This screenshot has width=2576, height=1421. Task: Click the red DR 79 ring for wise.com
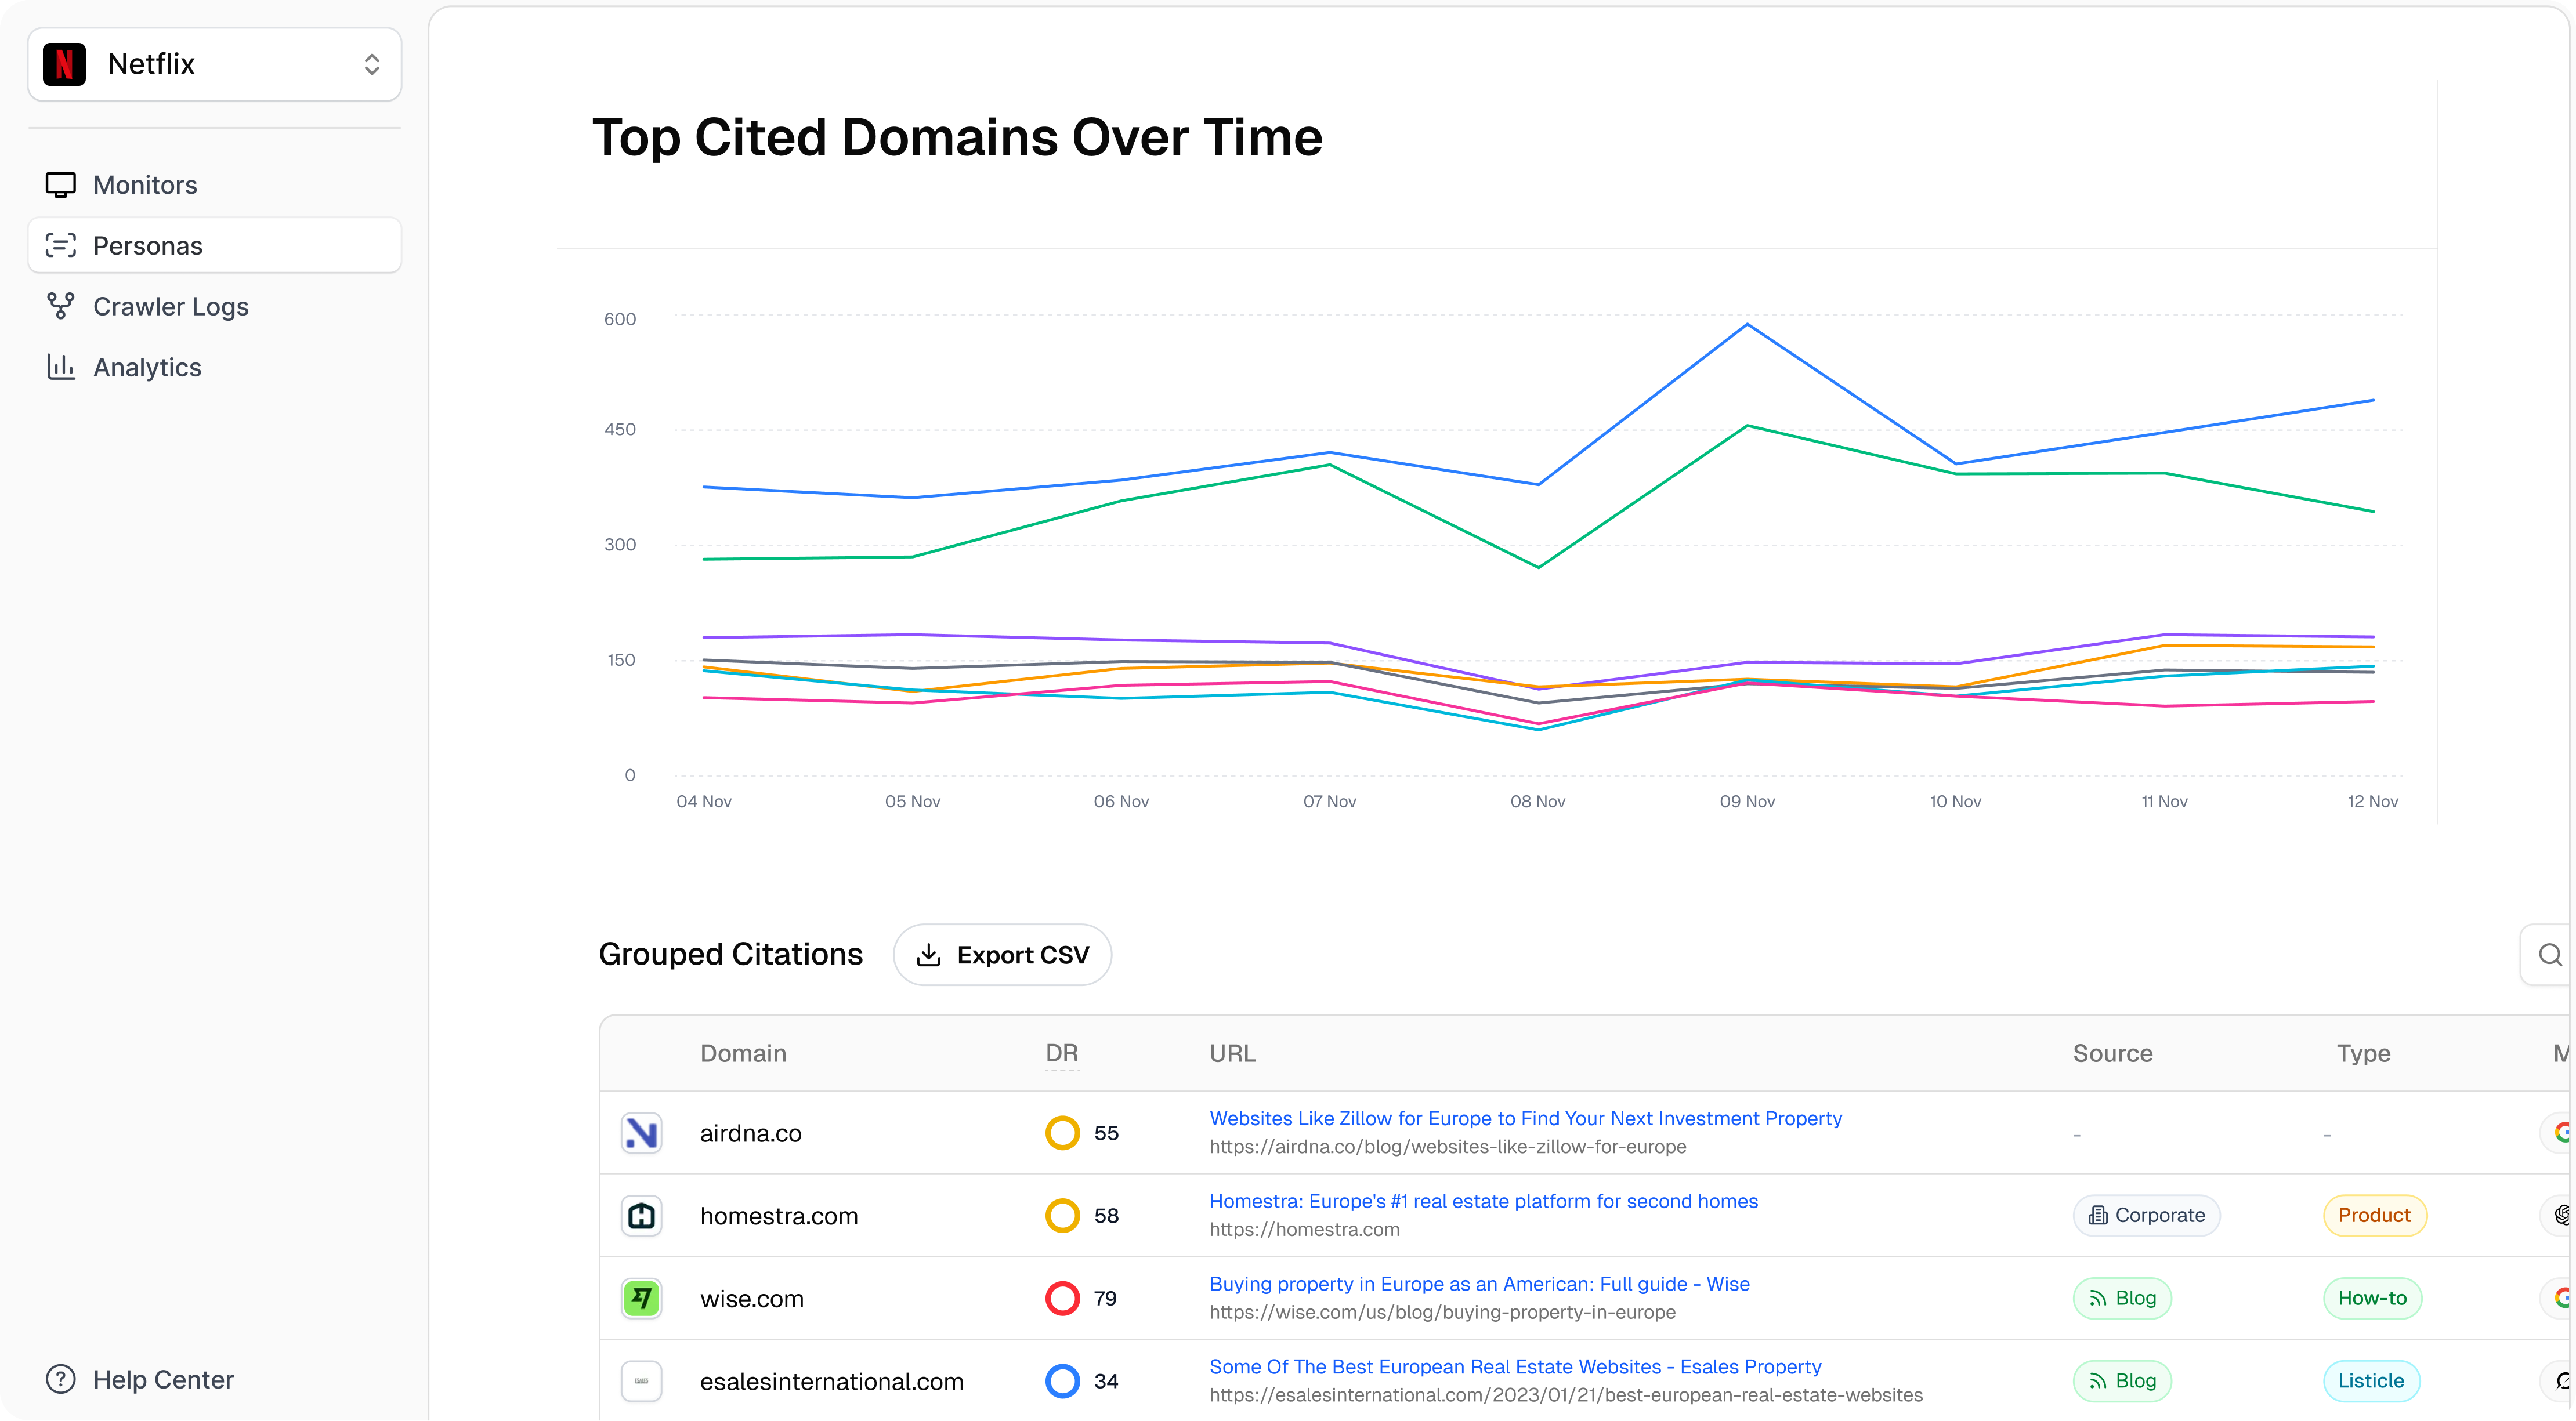click(x=1062, y=1299)
